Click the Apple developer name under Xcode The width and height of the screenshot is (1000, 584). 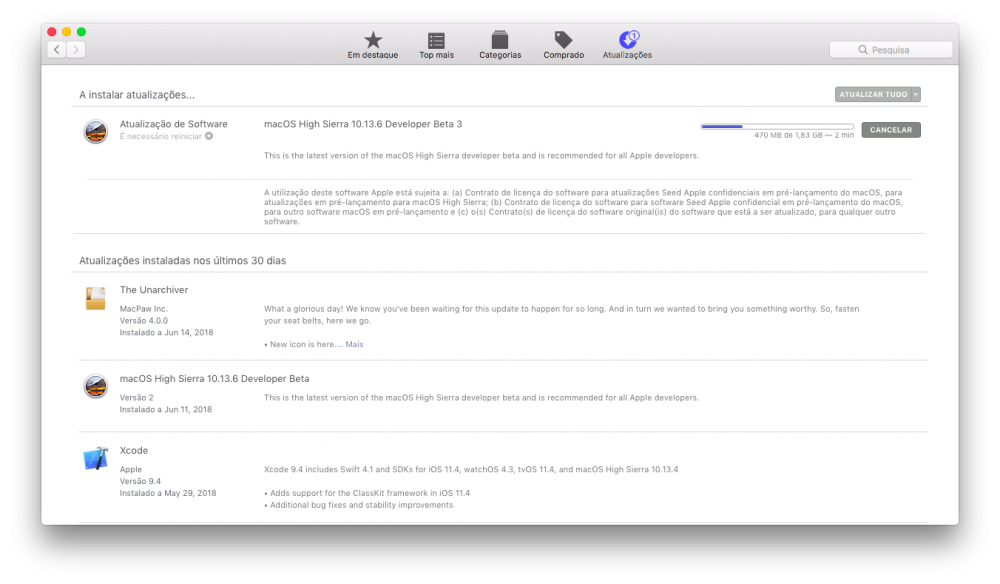(131, 469)
